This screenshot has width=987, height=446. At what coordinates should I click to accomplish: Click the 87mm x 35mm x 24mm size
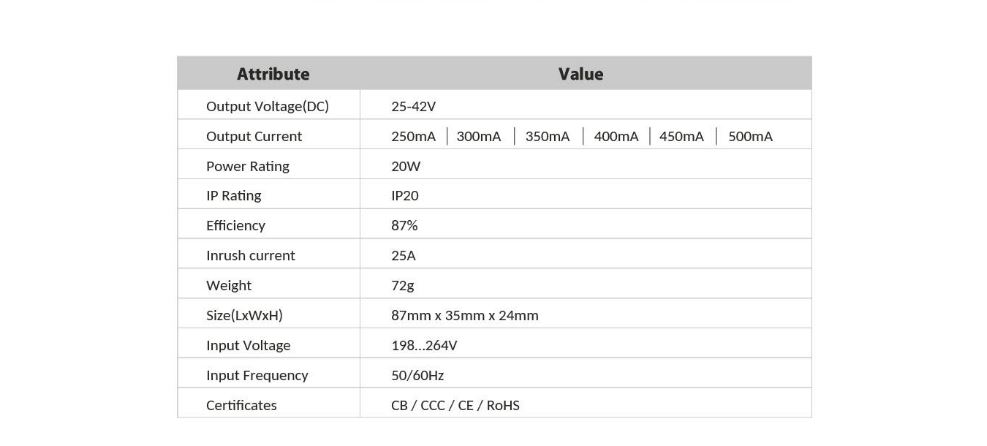[465, 316]
